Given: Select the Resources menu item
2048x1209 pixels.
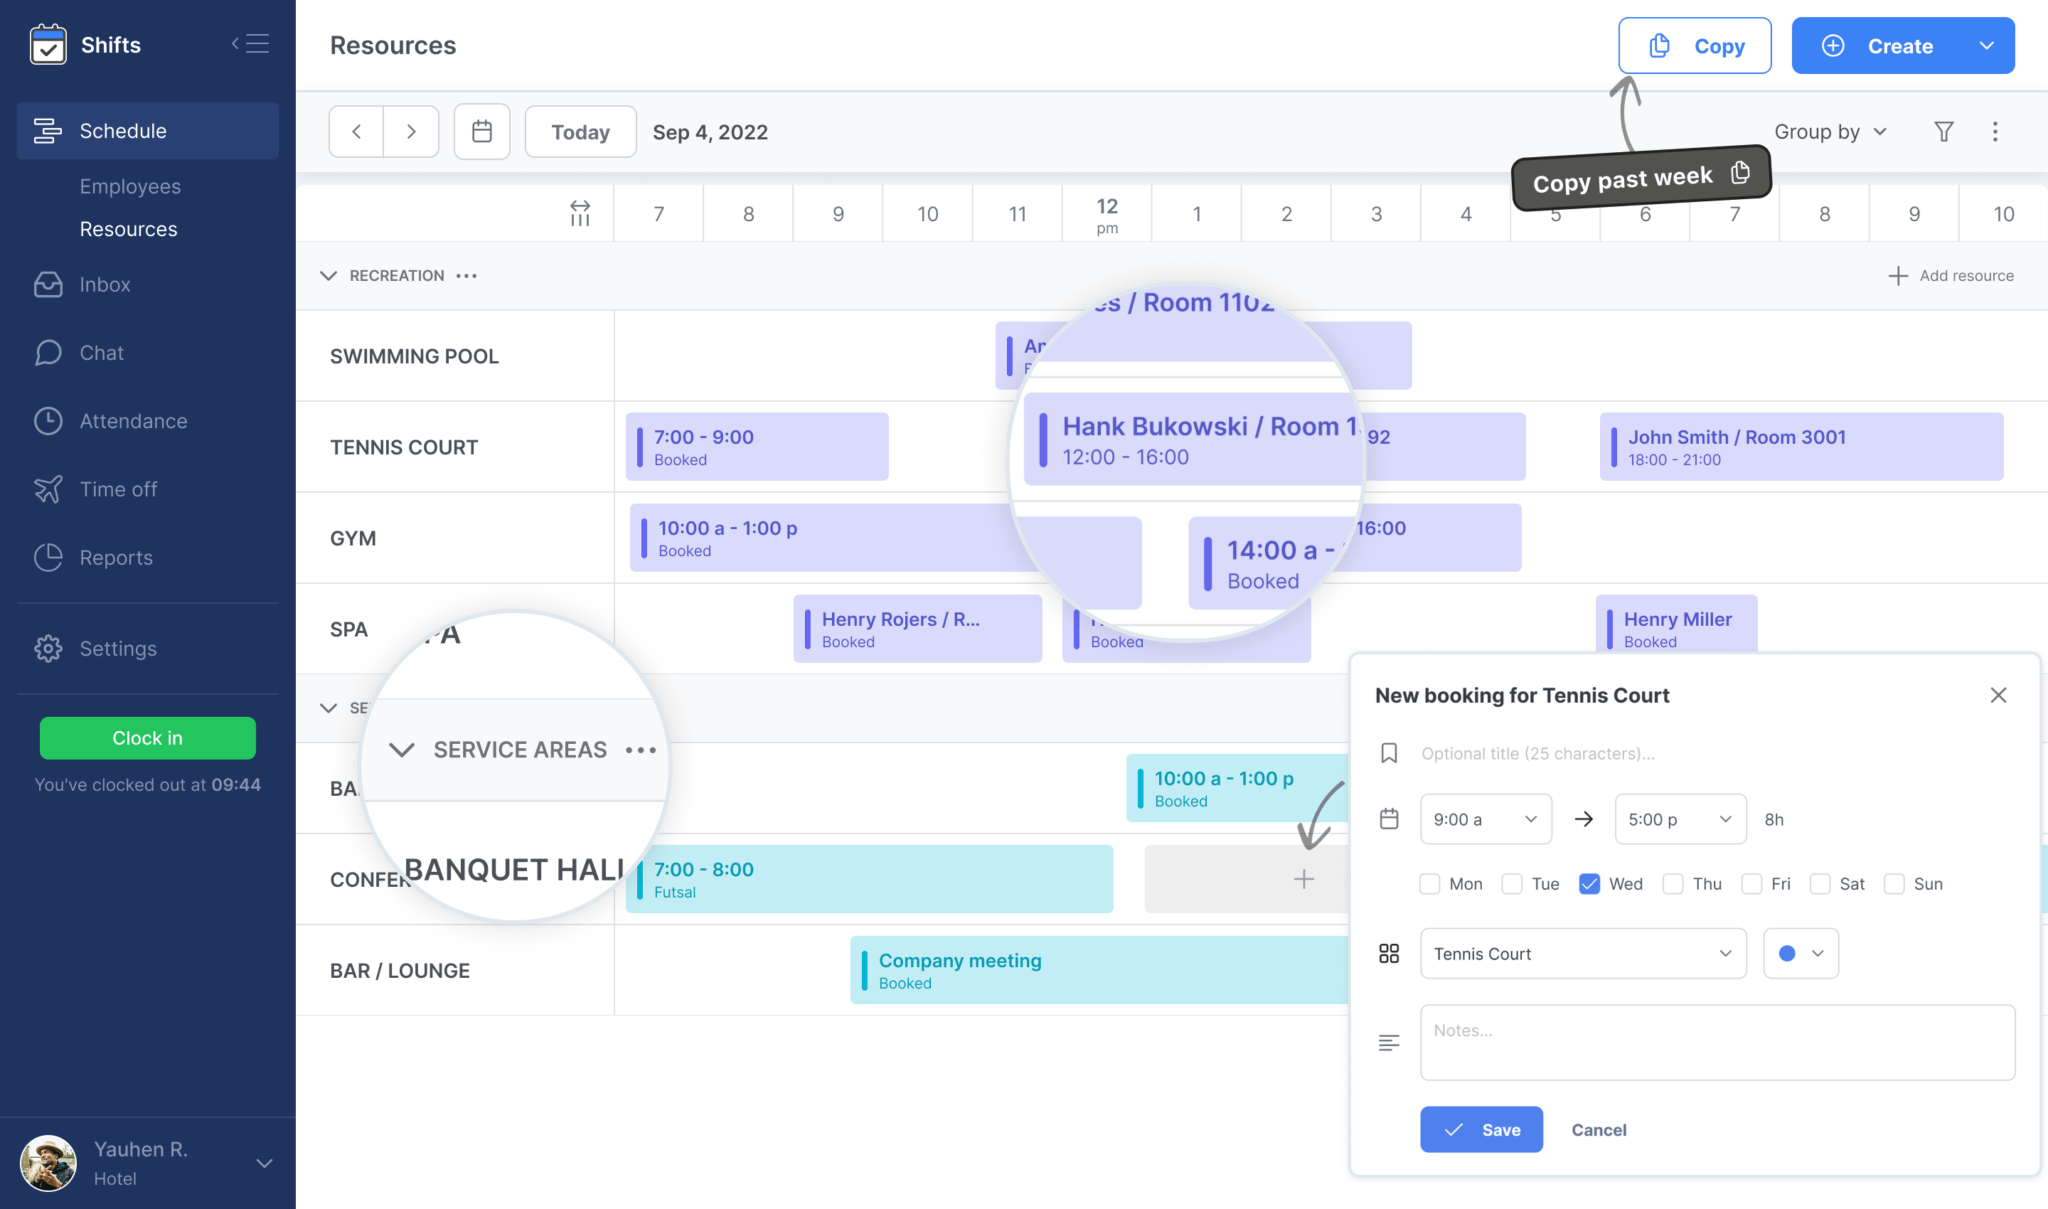Looking at the screenshot, I should pos(128,229).
